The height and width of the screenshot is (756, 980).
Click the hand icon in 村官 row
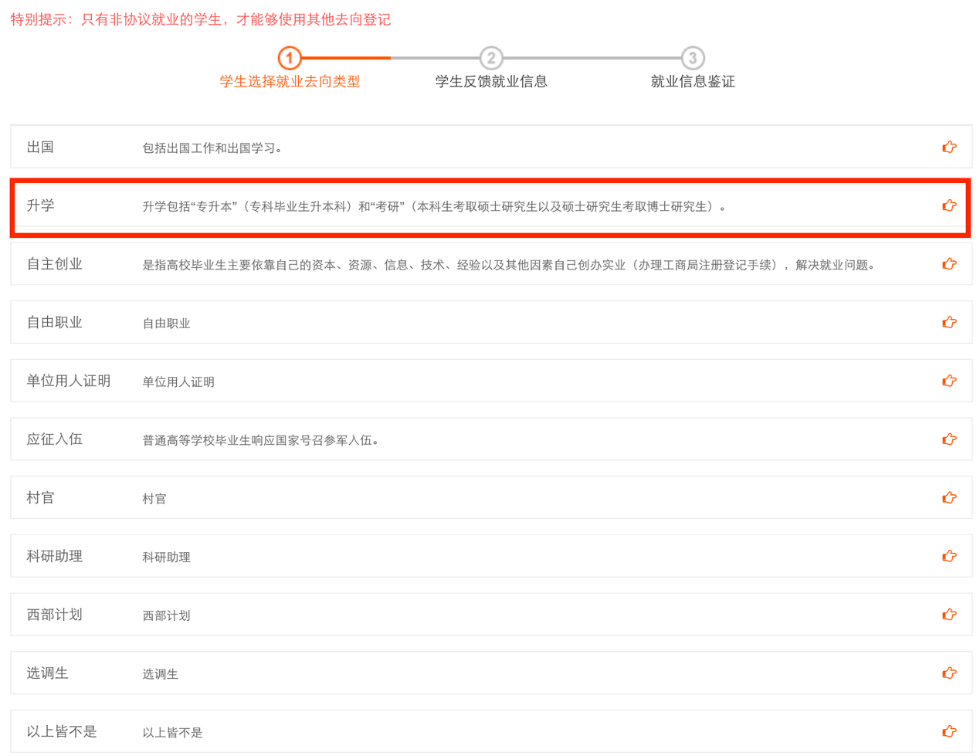(x=949, y=497)
